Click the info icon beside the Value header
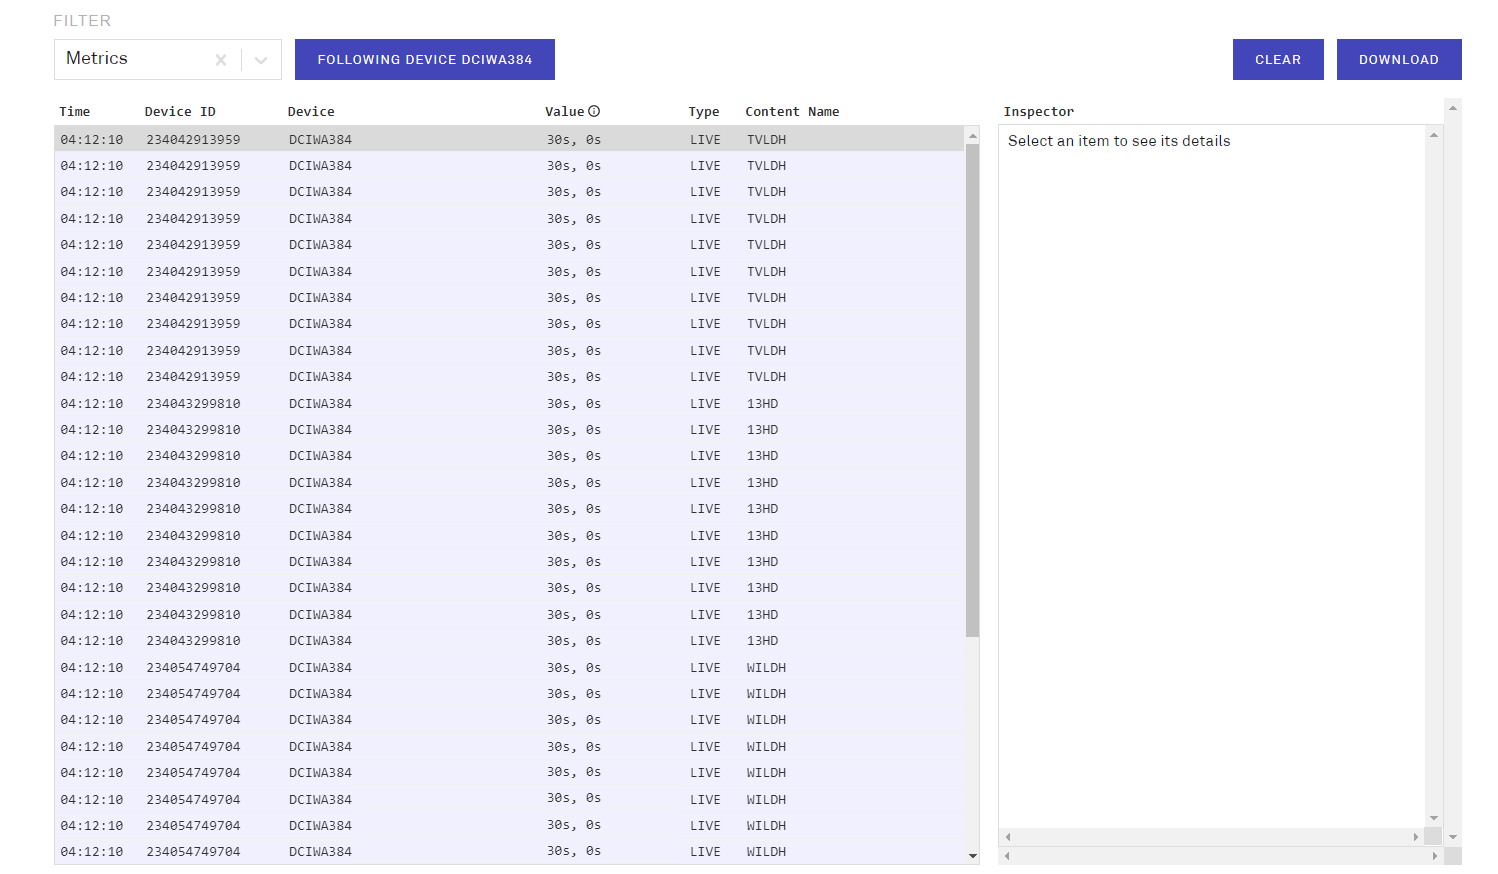This screenshot has width=1498, height=874. (594, 111)
